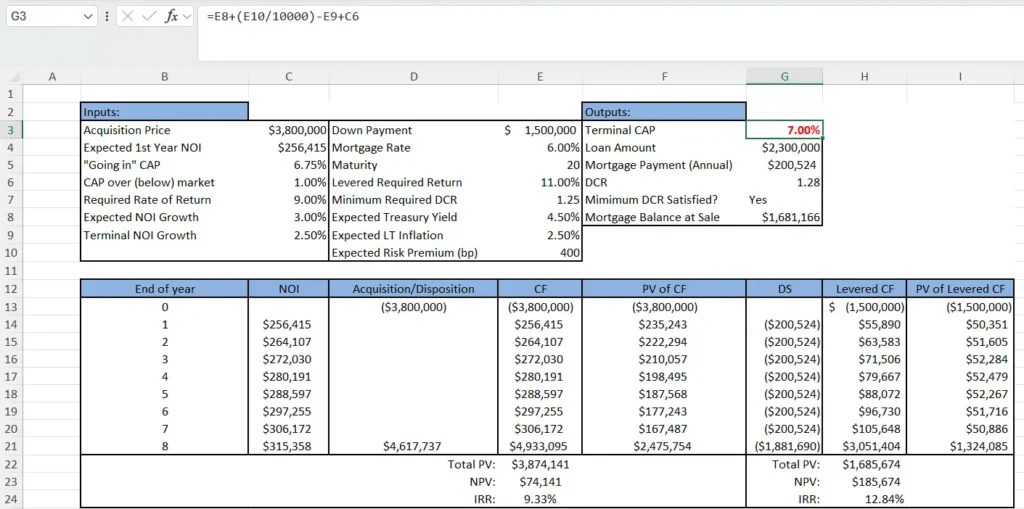1024x509 pixels.
Task: Select the disposition value $4,617,737
Action: [x=413, y=447]
